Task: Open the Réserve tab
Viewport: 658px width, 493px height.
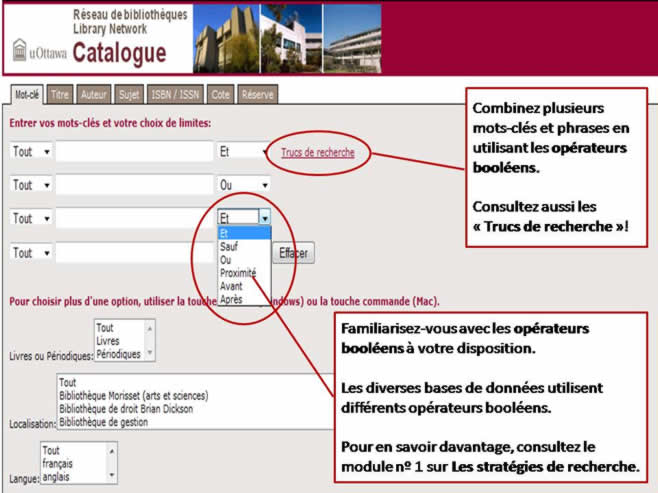Action: [x=257, y=94]
